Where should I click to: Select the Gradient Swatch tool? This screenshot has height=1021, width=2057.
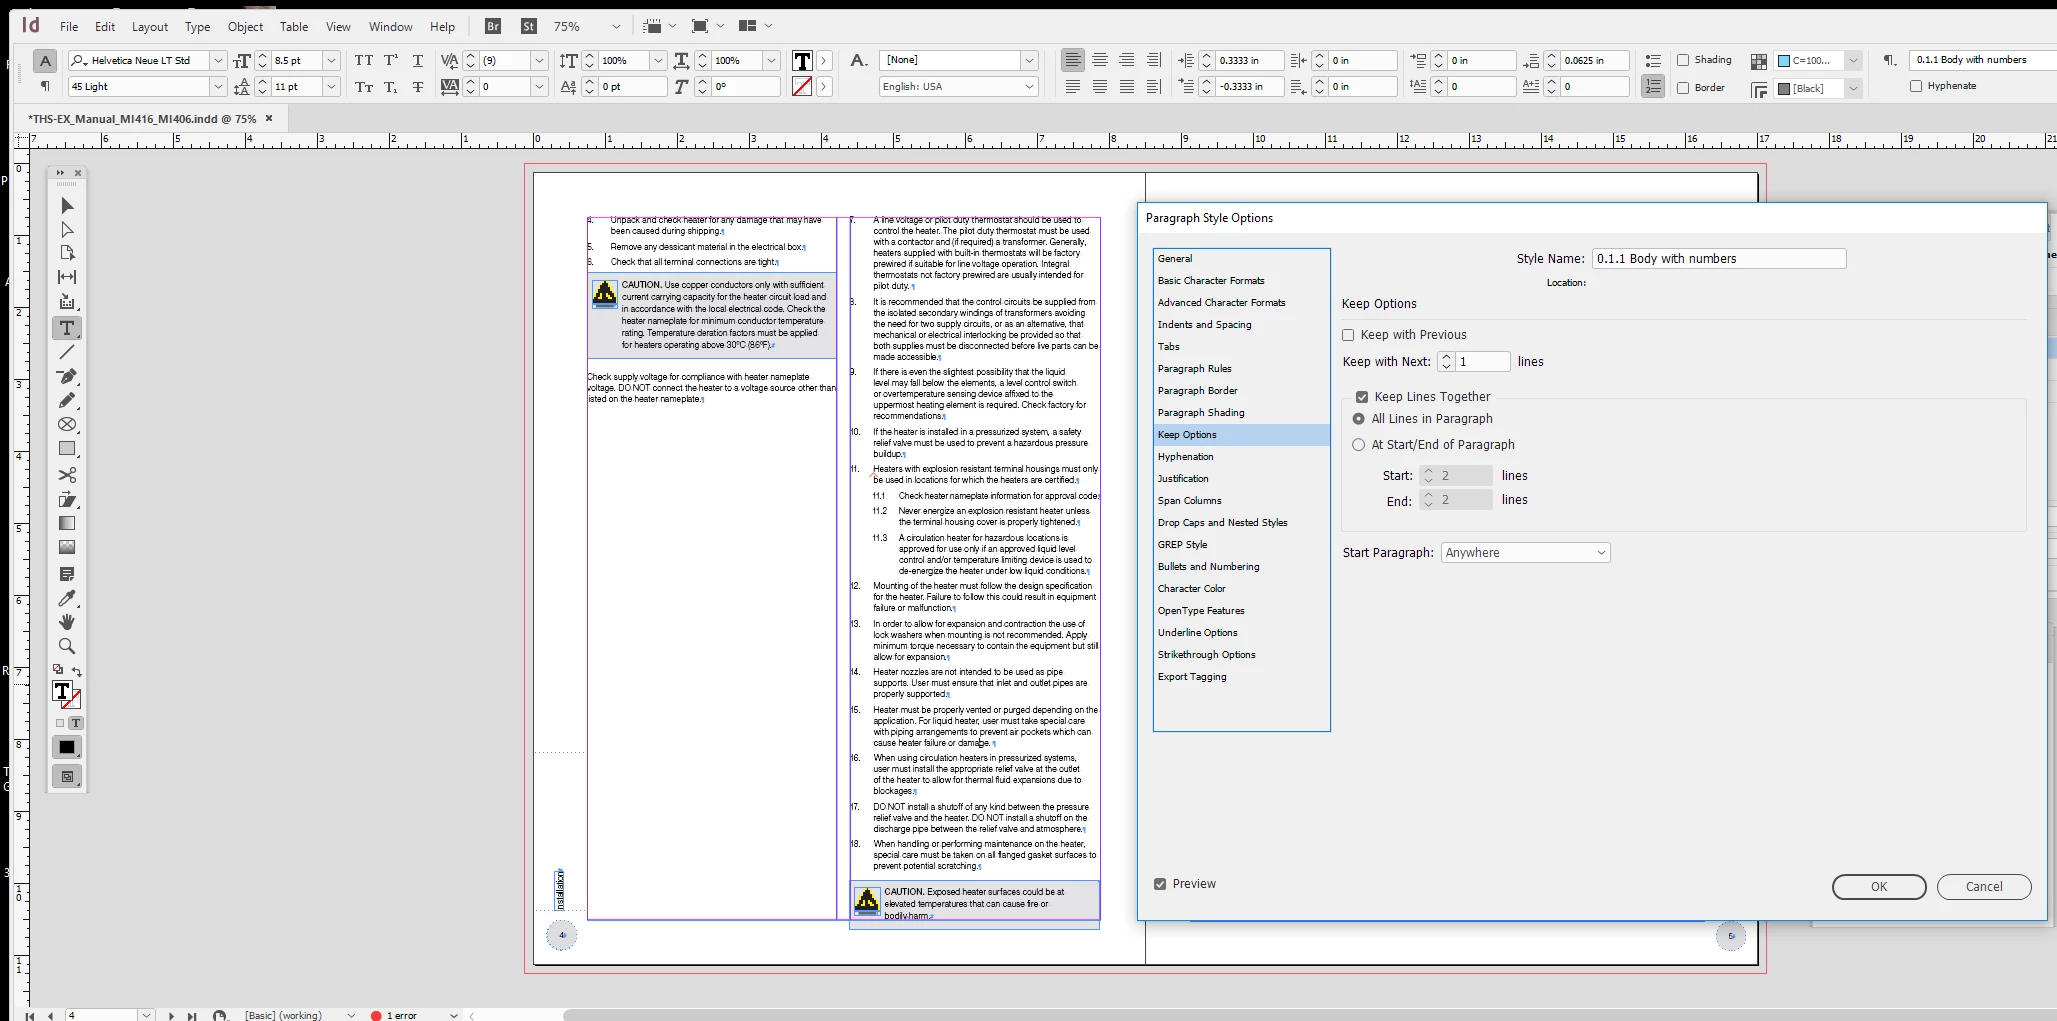(67, 523)
